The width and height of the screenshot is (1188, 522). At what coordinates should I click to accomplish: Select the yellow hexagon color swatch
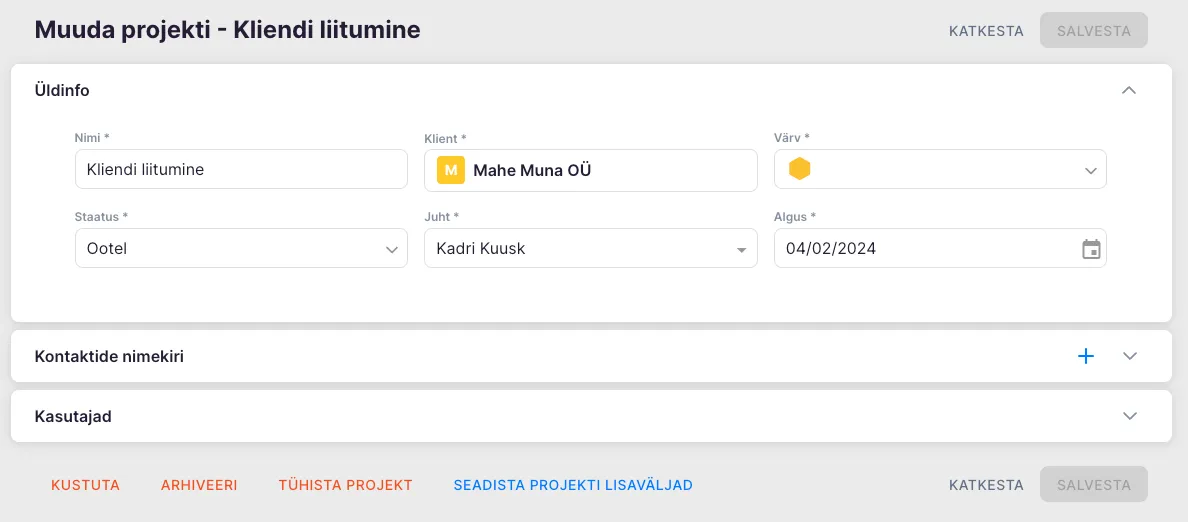(799, 170)
